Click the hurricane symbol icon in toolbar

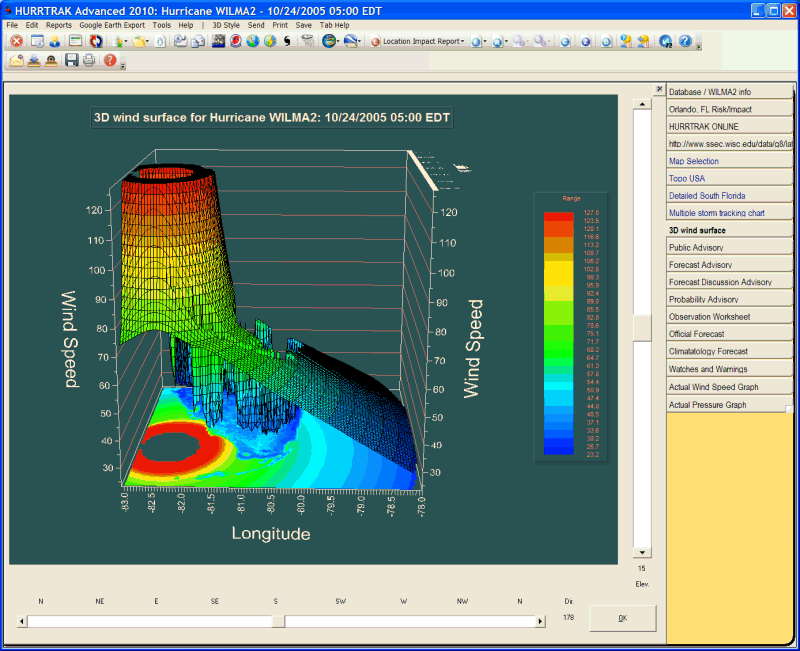[289, 41]
